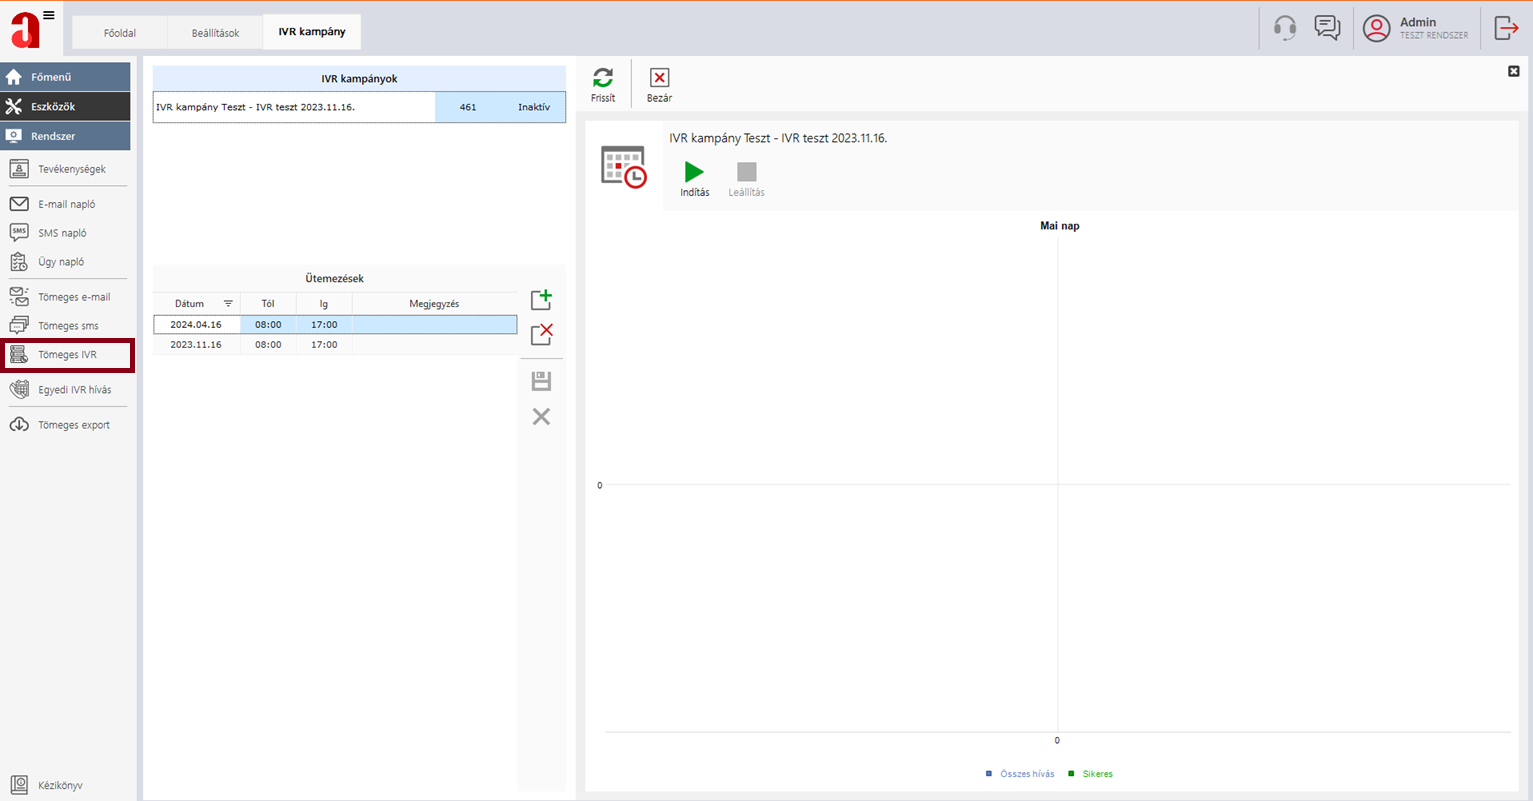Open the chat messages icon

(x=1327, y=28)
